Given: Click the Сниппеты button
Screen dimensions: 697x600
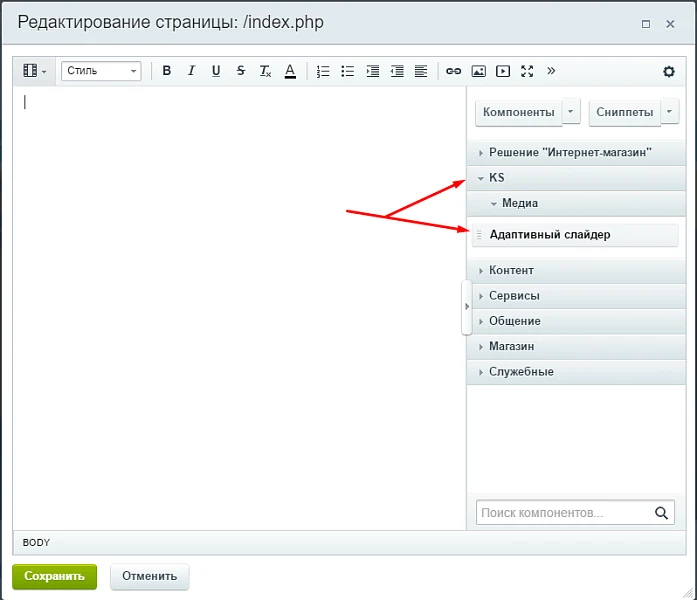Looking at the screenshot, I should [625, 112].
